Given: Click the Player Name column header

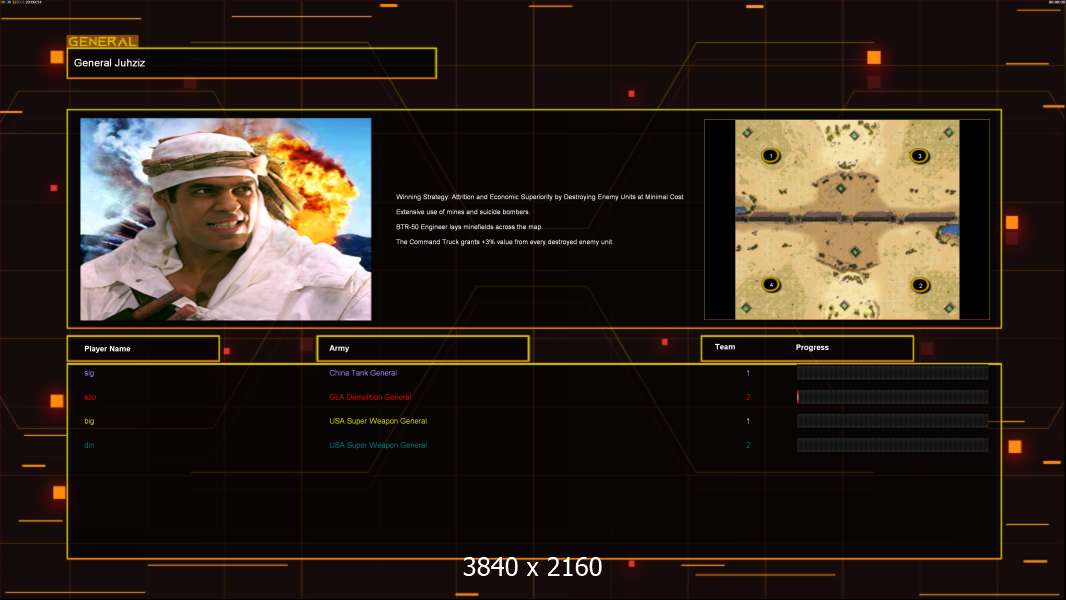Looking at the screenshot, I should pyautogui.click(x=143, y=348).
